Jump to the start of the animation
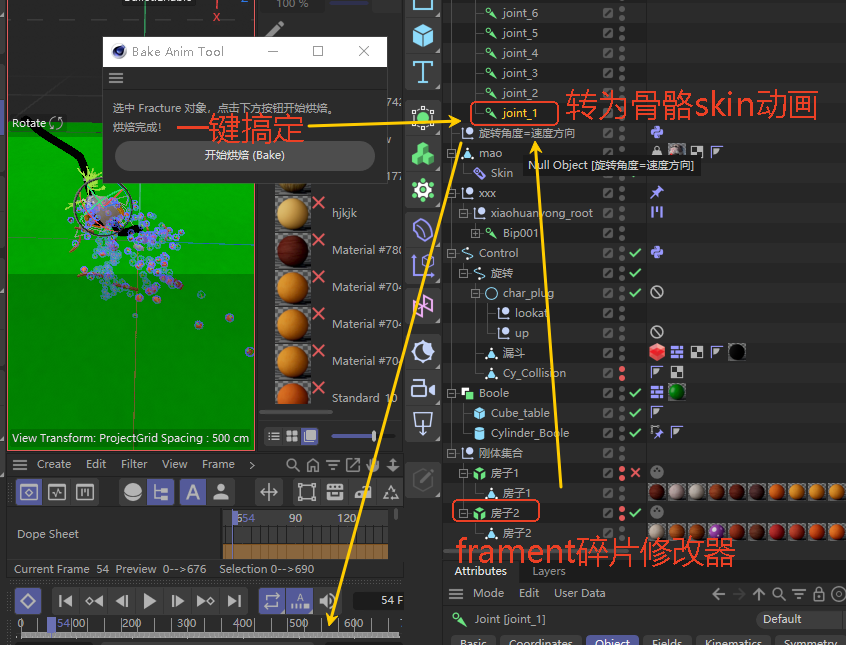This screenshot has width=846, height=645. click(x=65, y=601)
